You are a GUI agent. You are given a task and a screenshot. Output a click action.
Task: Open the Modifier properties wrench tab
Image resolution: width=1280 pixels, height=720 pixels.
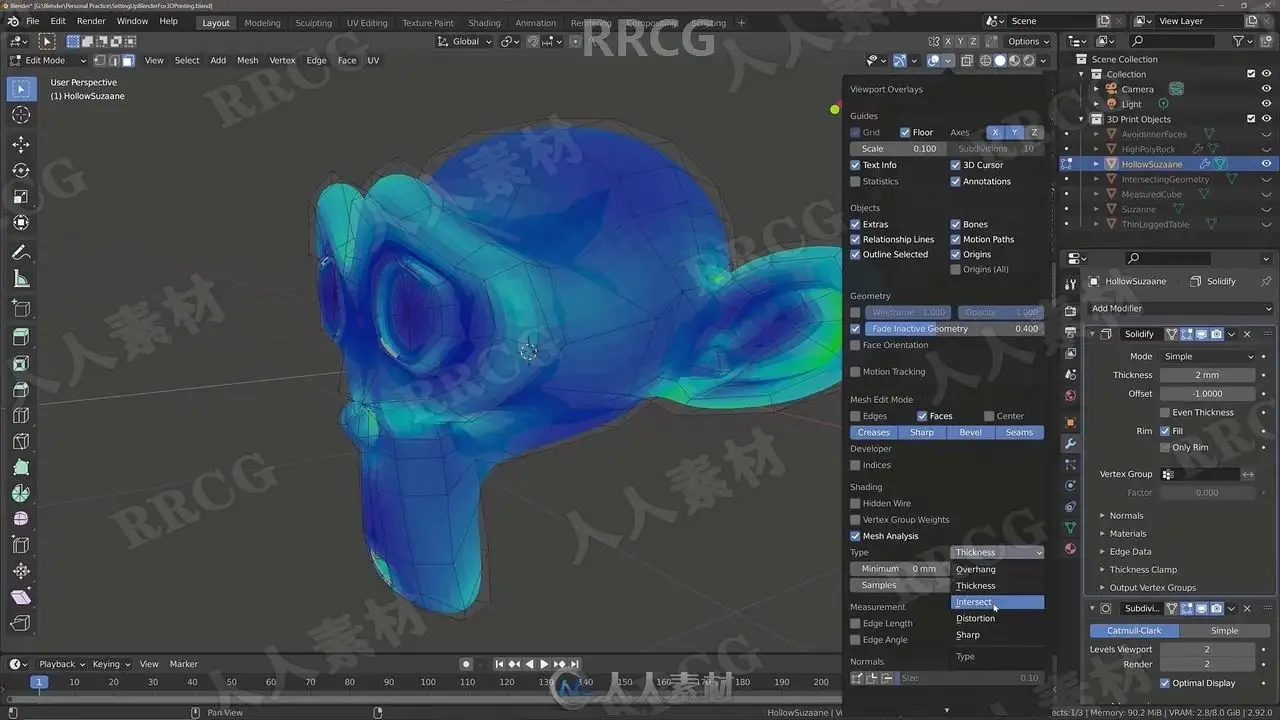(x=1070, y=443)
